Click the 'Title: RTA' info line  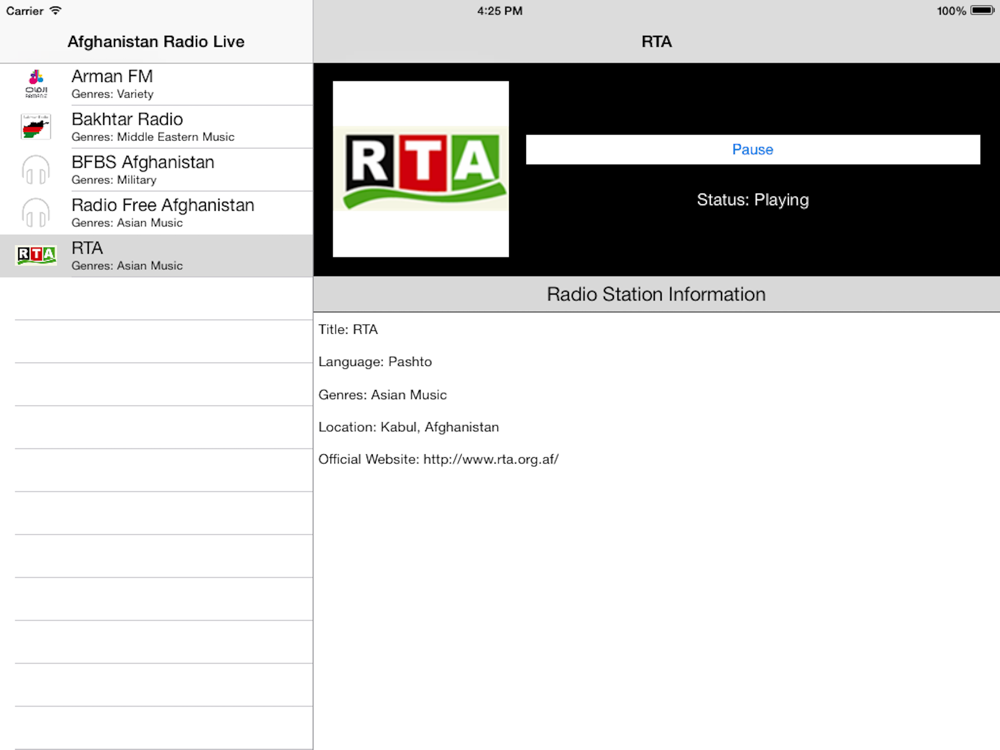pyautogui.click(x=348, y=330)
